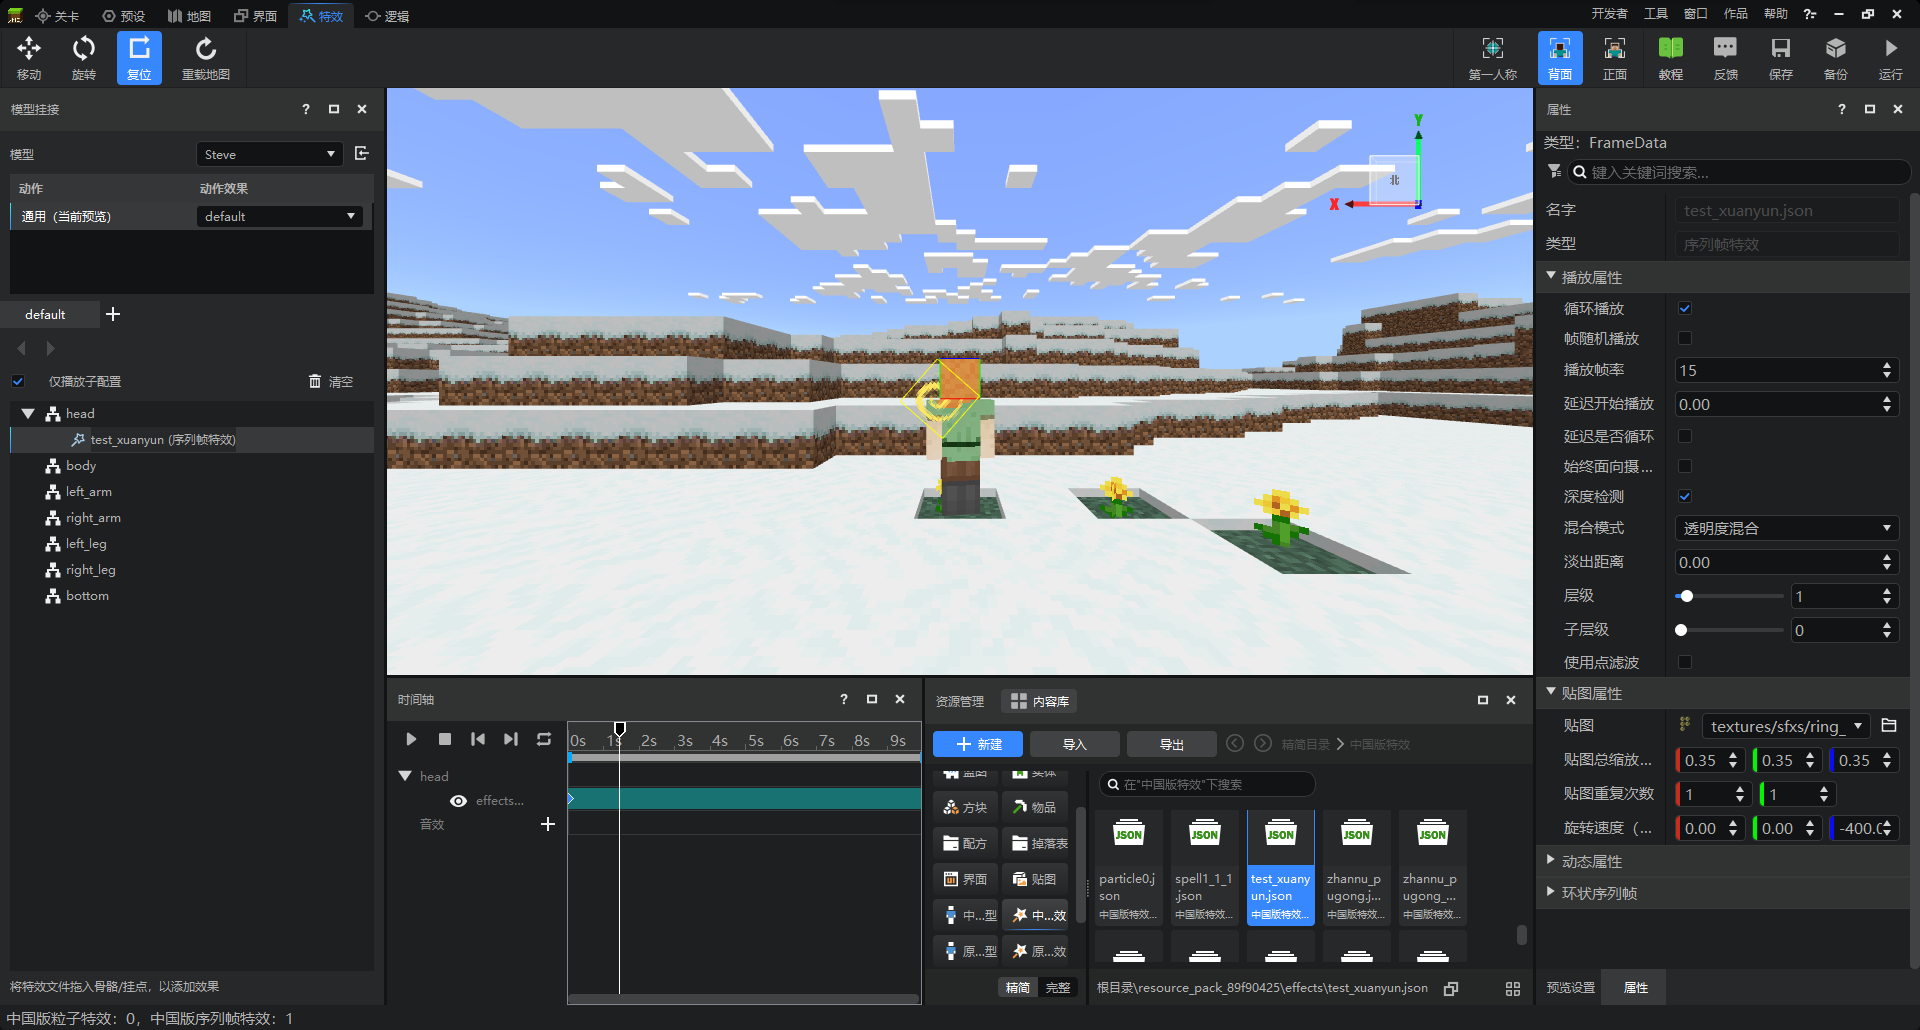Select the 移动 (move) tool

[29, 58]
